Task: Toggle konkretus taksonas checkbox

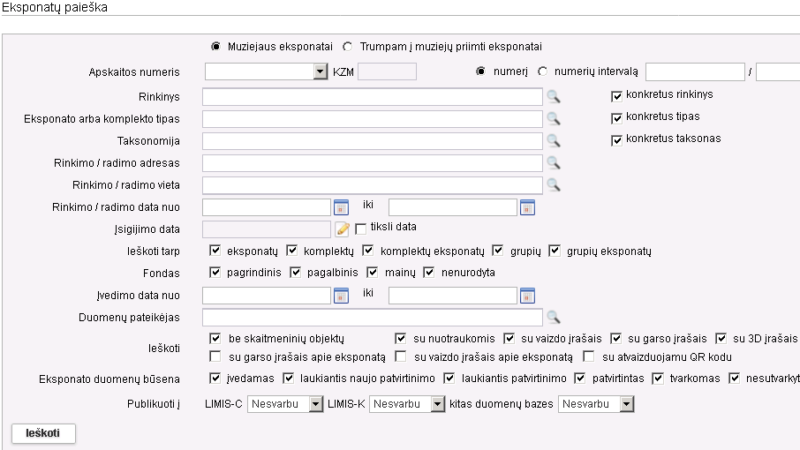Action: point(616,140)
